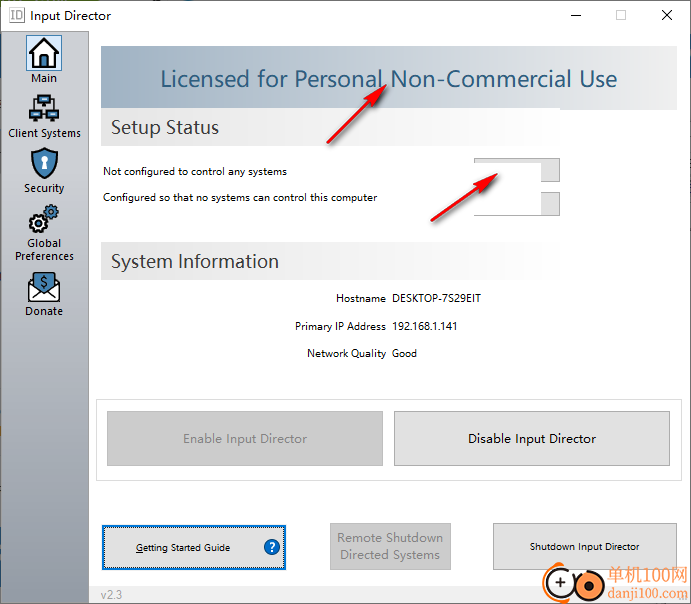Click the greyed Enable Input Director button
The image size is (691, 604).
coord(245,438)
